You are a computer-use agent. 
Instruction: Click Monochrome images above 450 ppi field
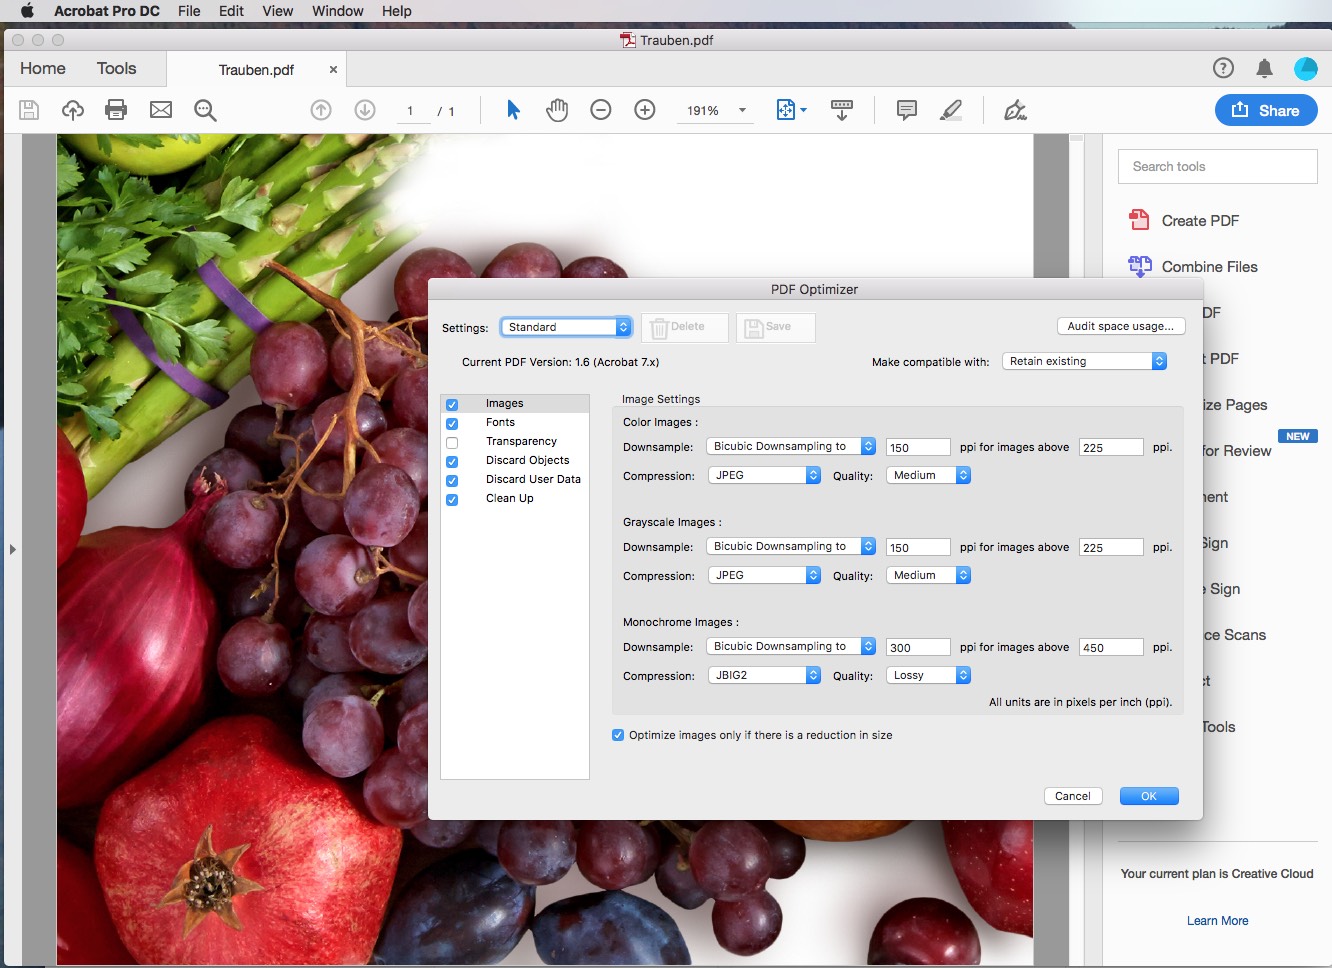tap(1111, 647)
